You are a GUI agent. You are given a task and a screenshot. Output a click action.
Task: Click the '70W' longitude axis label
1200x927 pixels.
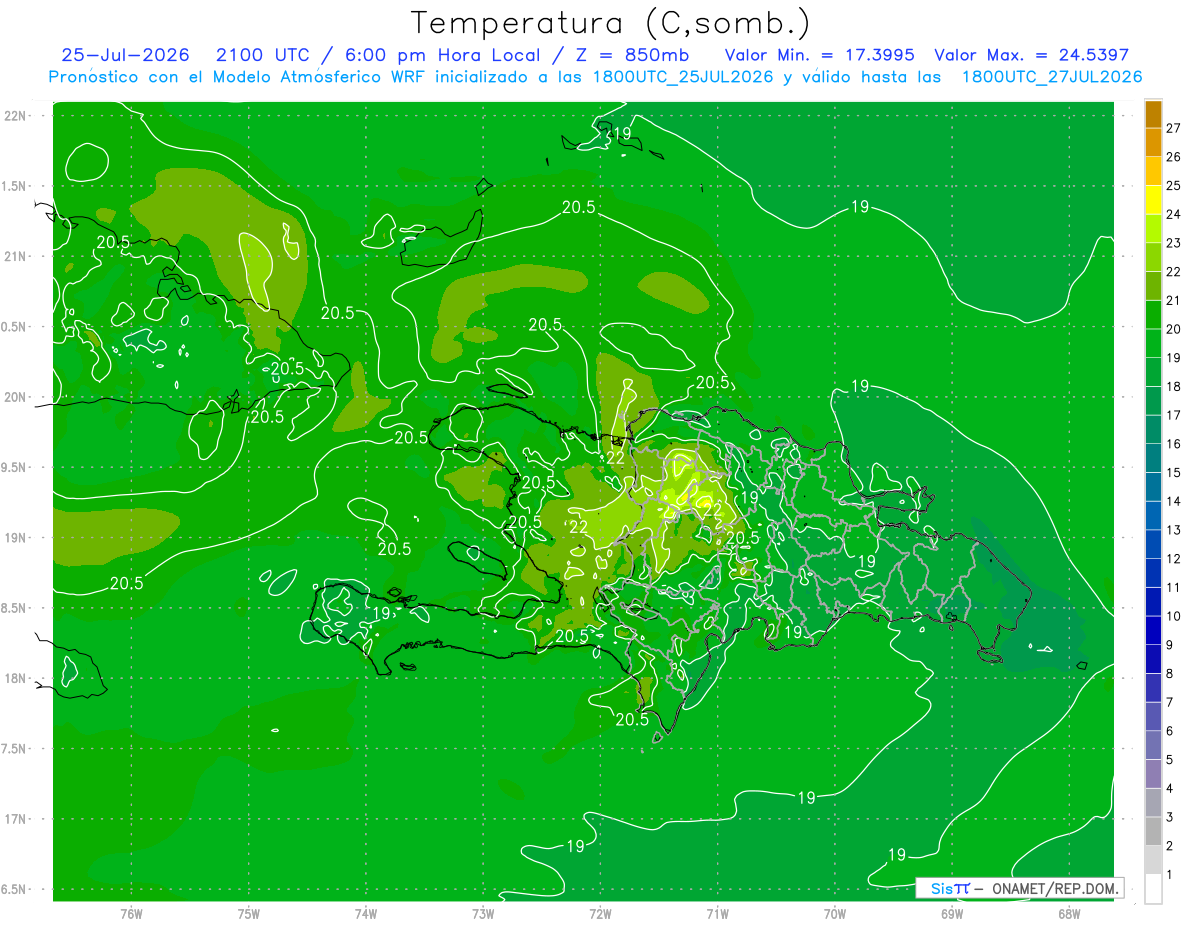coord(834,914)
